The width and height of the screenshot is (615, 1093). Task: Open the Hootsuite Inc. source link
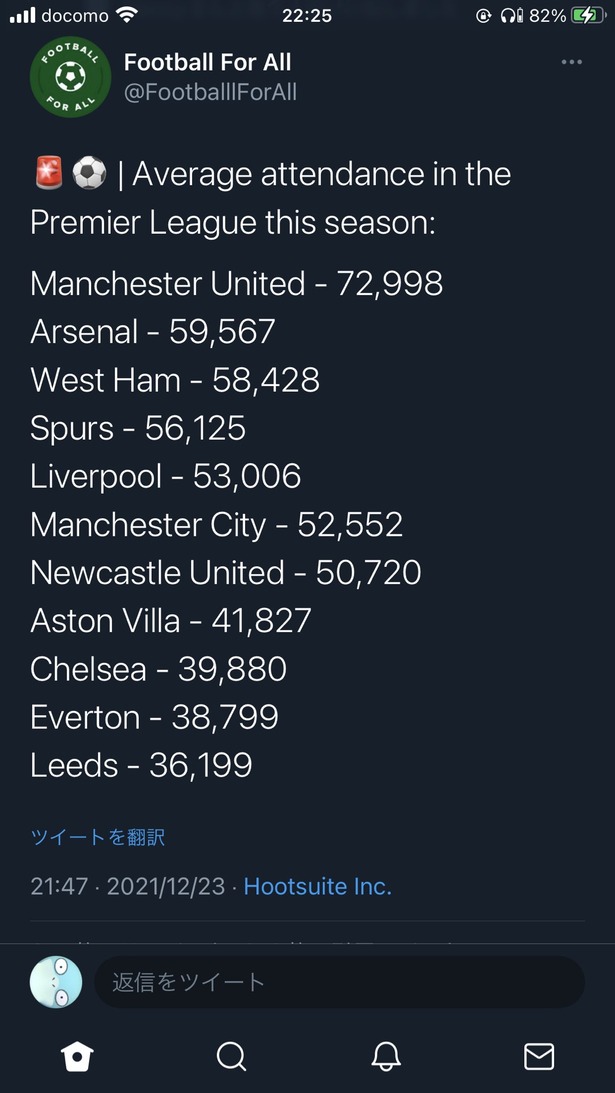(x=317, y=886)
